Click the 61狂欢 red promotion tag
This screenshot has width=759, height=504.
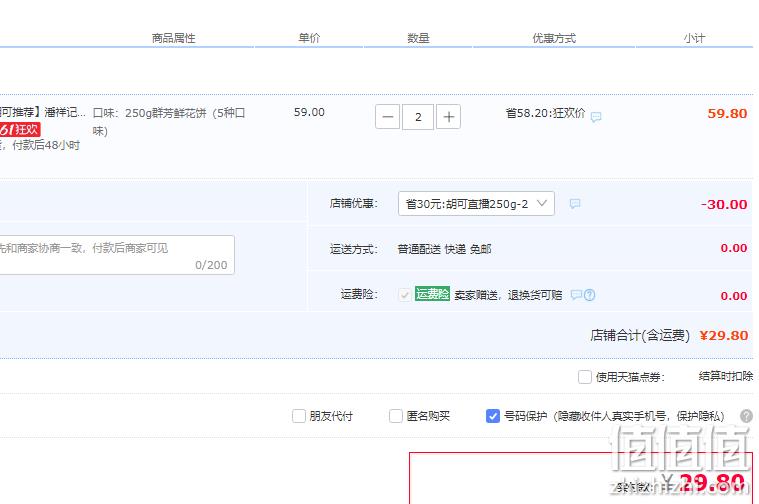tap(20, 129)
